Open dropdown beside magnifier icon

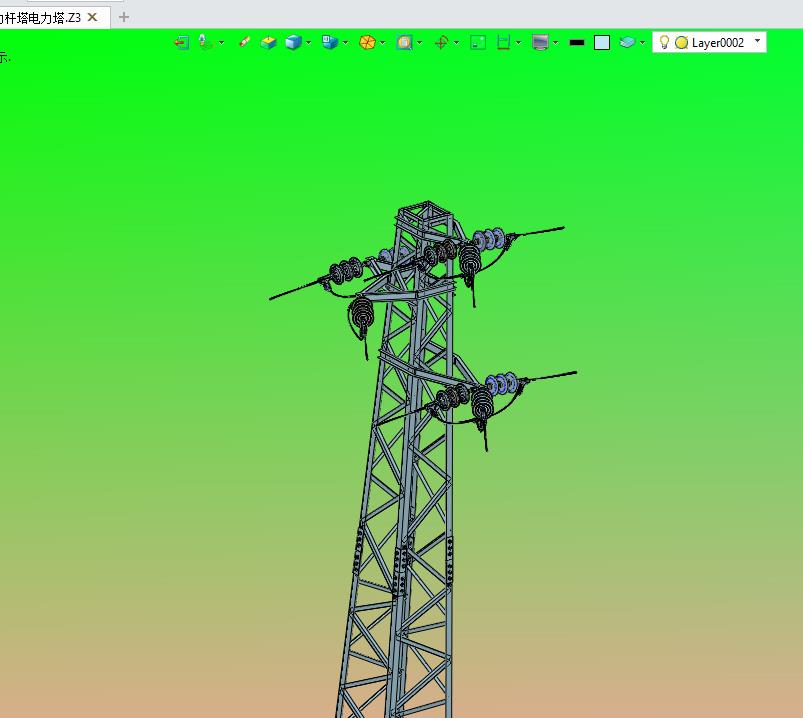click(x=419, y=43)
